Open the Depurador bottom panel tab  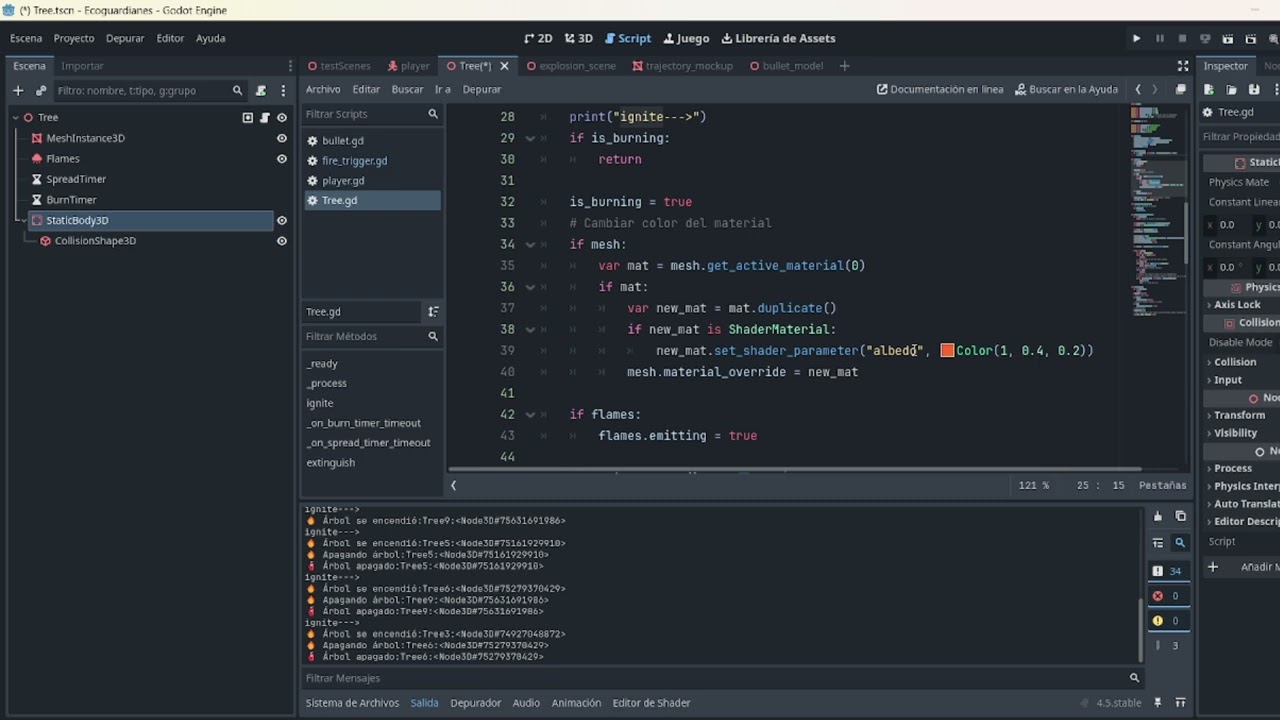click(475, 703)
